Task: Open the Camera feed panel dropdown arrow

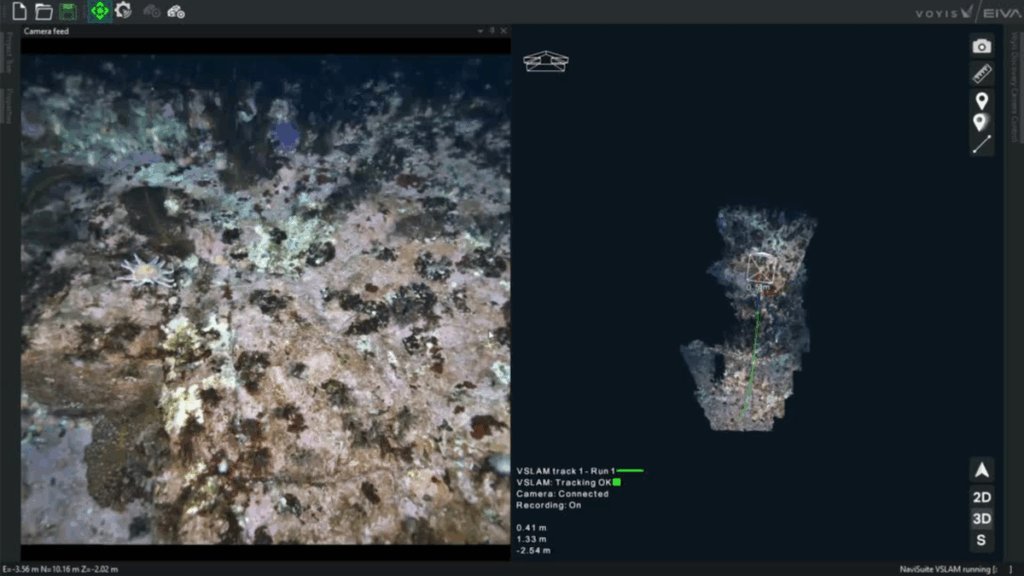Action: [479, 31]
